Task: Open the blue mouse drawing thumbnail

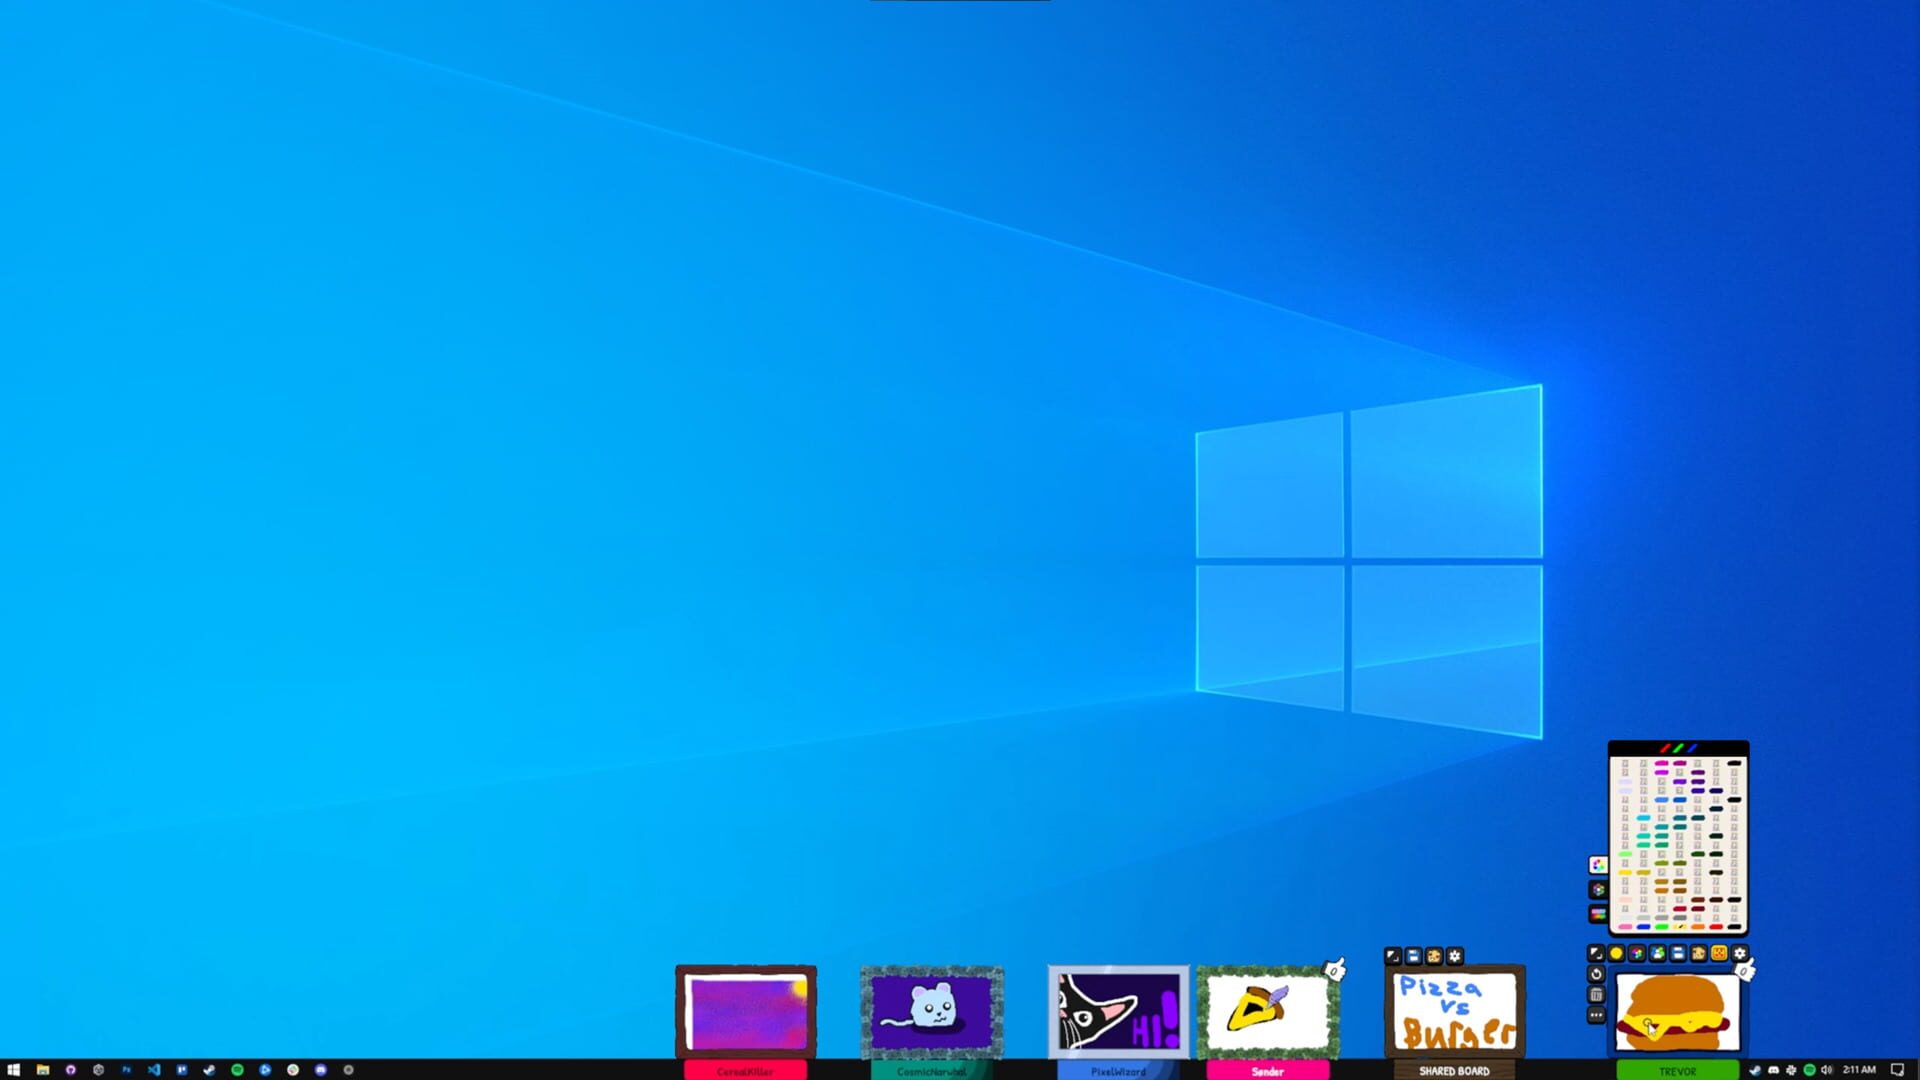Action: [x=932, y=1011]
